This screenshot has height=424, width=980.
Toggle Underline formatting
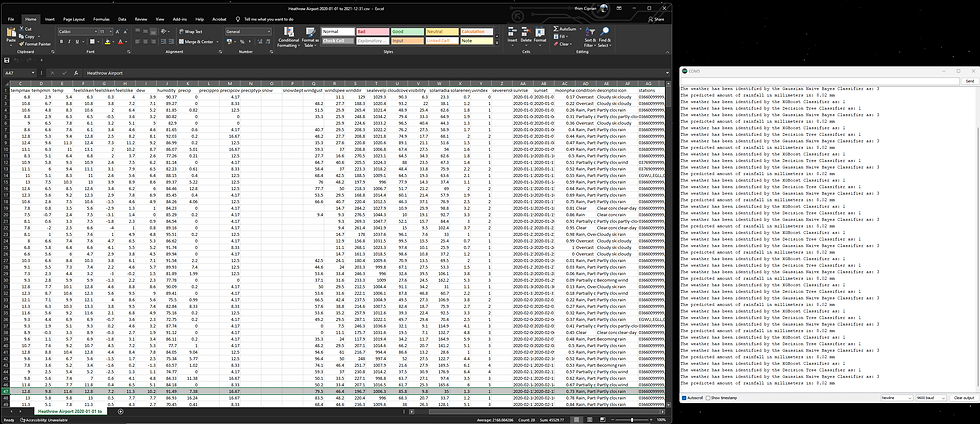coord(77,41)
